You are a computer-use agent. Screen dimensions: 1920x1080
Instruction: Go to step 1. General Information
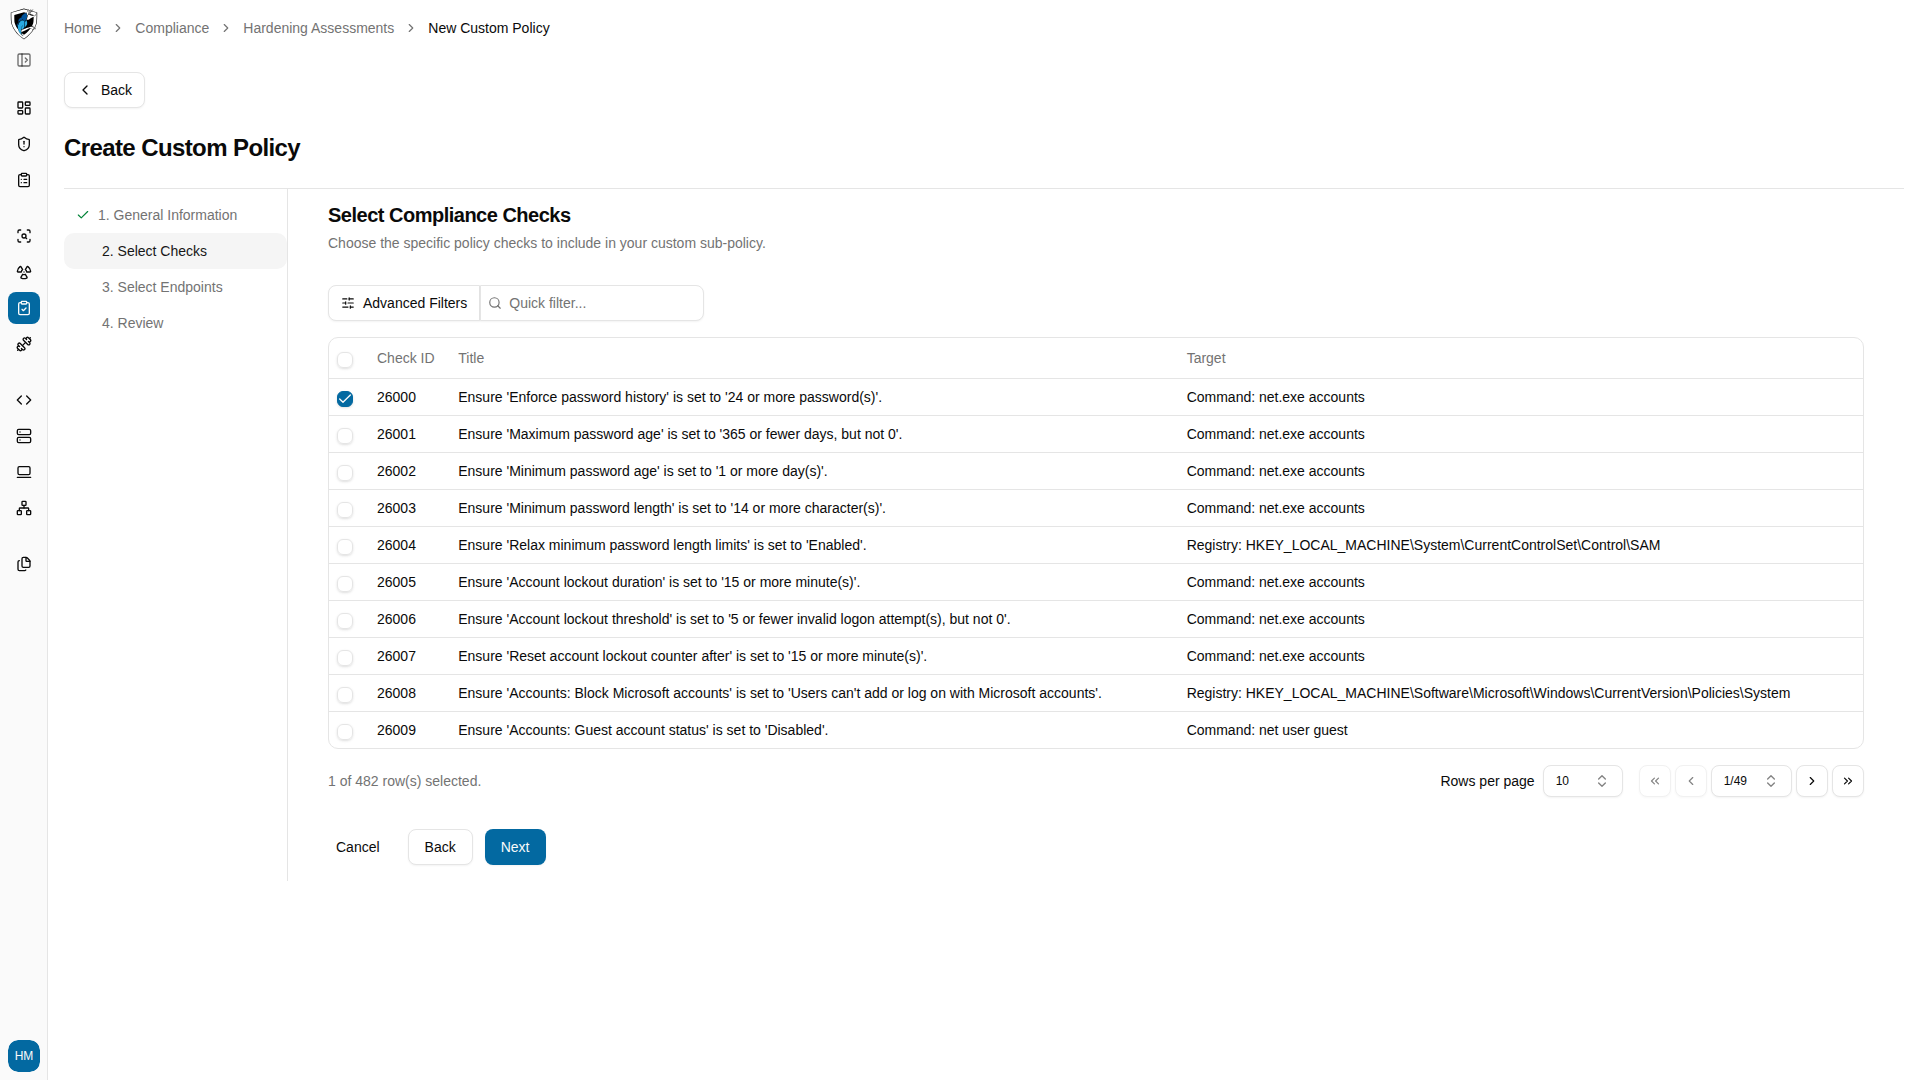point(176,215)
